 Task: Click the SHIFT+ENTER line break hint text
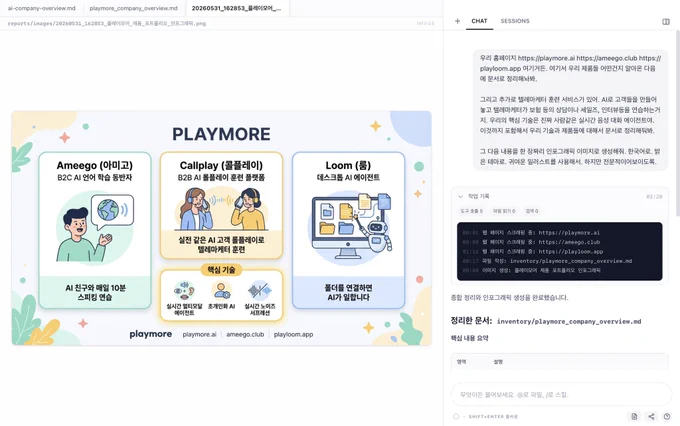(x=493, y=416)
